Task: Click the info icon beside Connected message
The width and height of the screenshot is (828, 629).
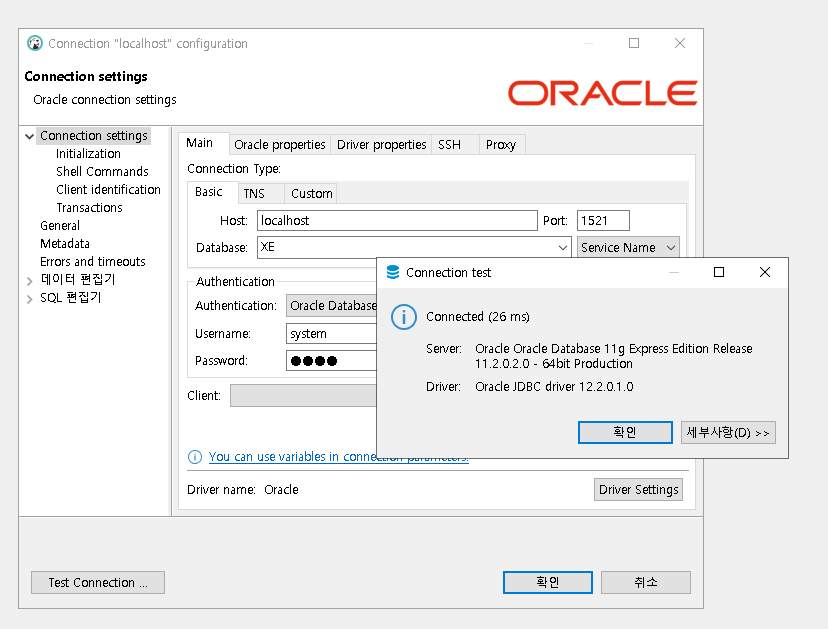Action: 404,317
